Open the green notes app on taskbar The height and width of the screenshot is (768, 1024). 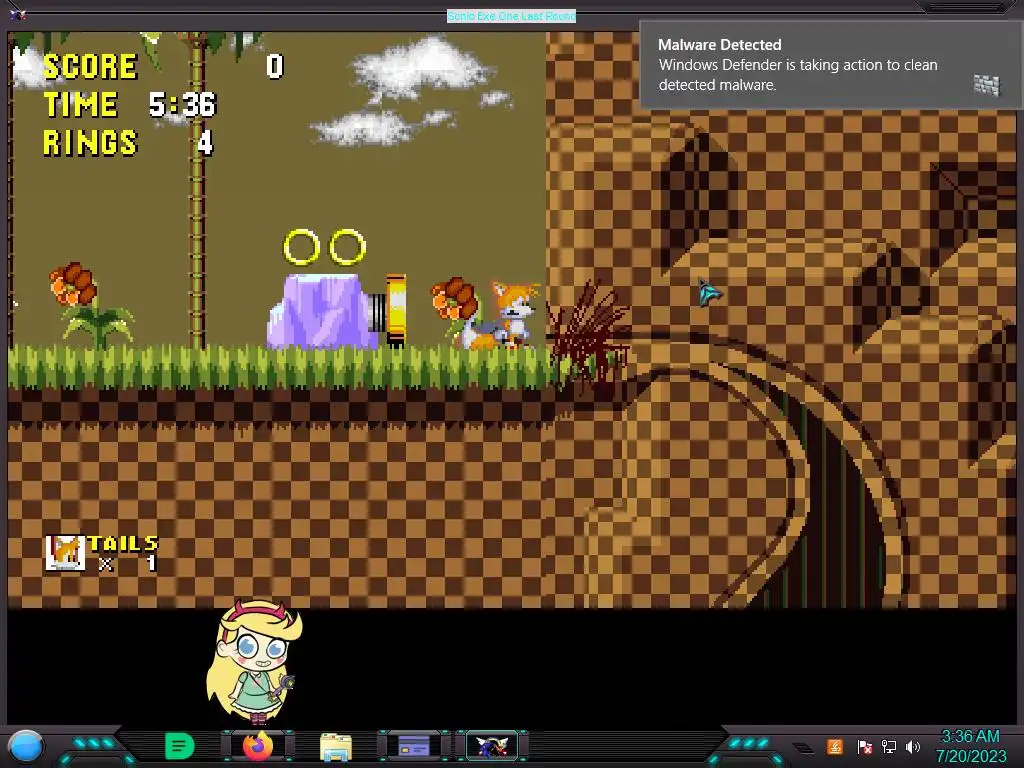pos(180,746)
